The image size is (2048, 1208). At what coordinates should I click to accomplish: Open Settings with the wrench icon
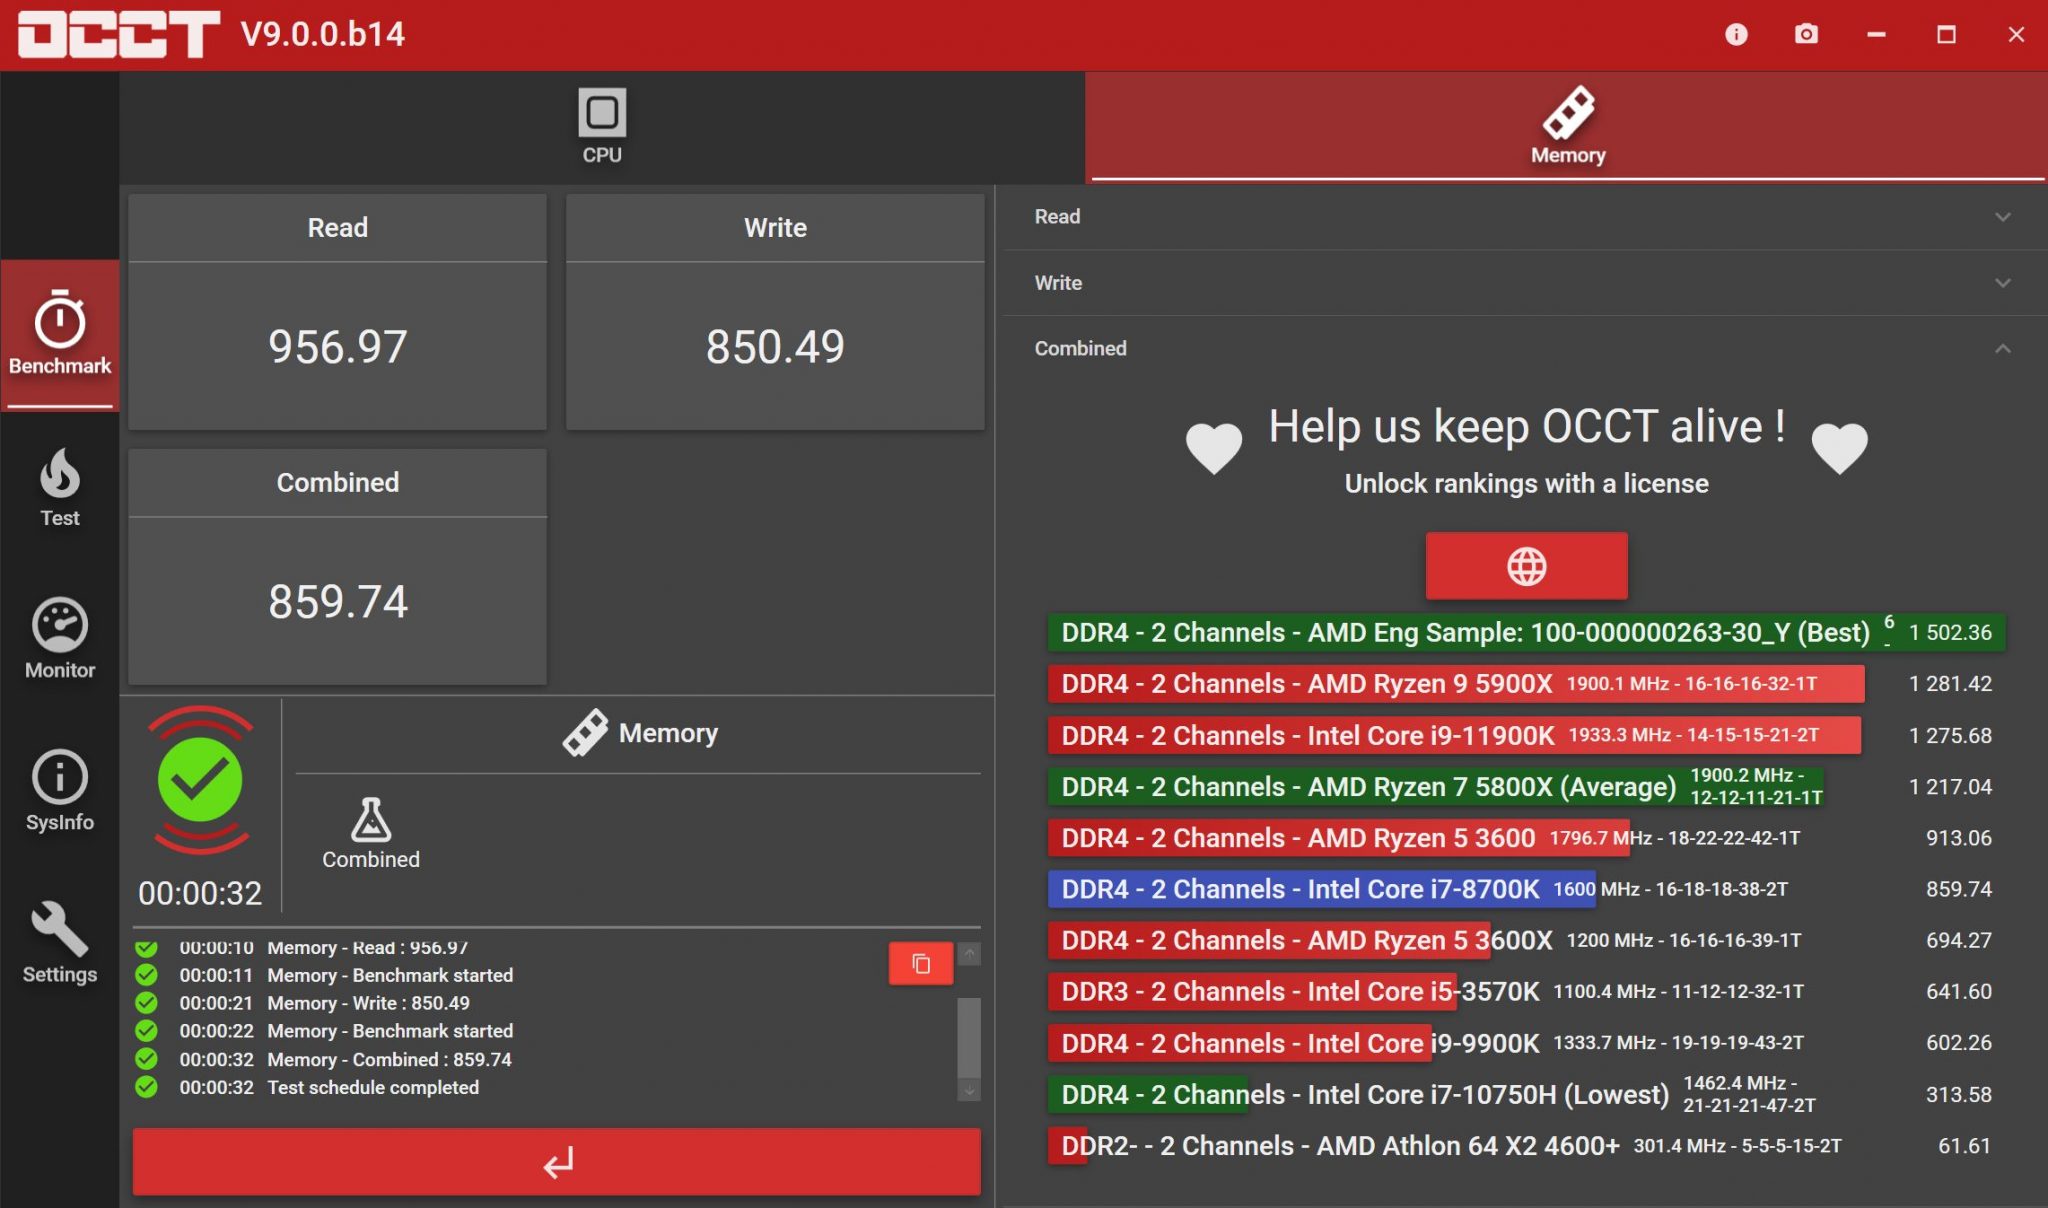tap(60, 944)
